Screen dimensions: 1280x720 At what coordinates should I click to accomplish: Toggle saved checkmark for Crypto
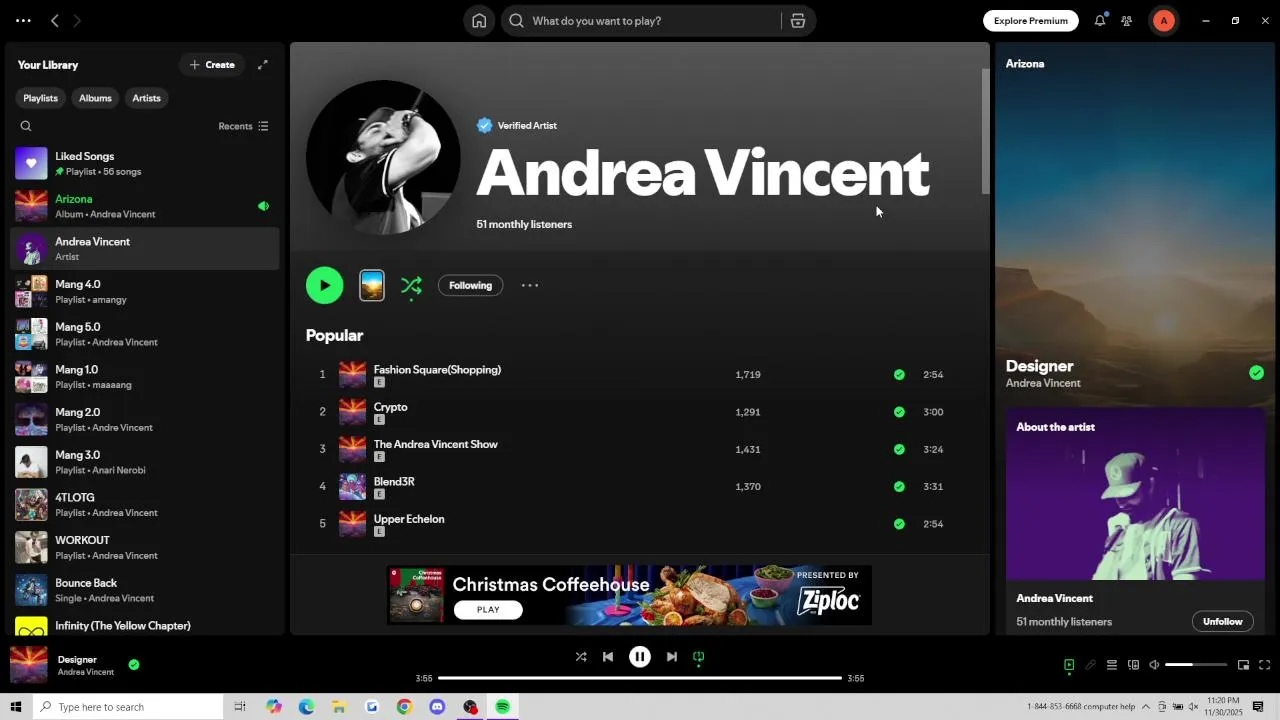(899, 412)
